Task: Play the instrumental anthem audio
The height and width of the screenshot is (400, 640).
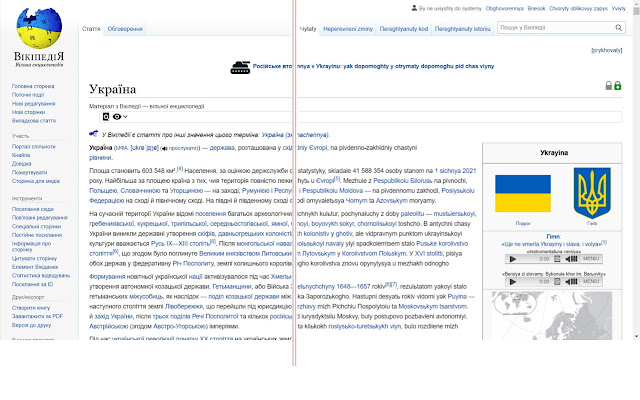Action: pos(513,259)
